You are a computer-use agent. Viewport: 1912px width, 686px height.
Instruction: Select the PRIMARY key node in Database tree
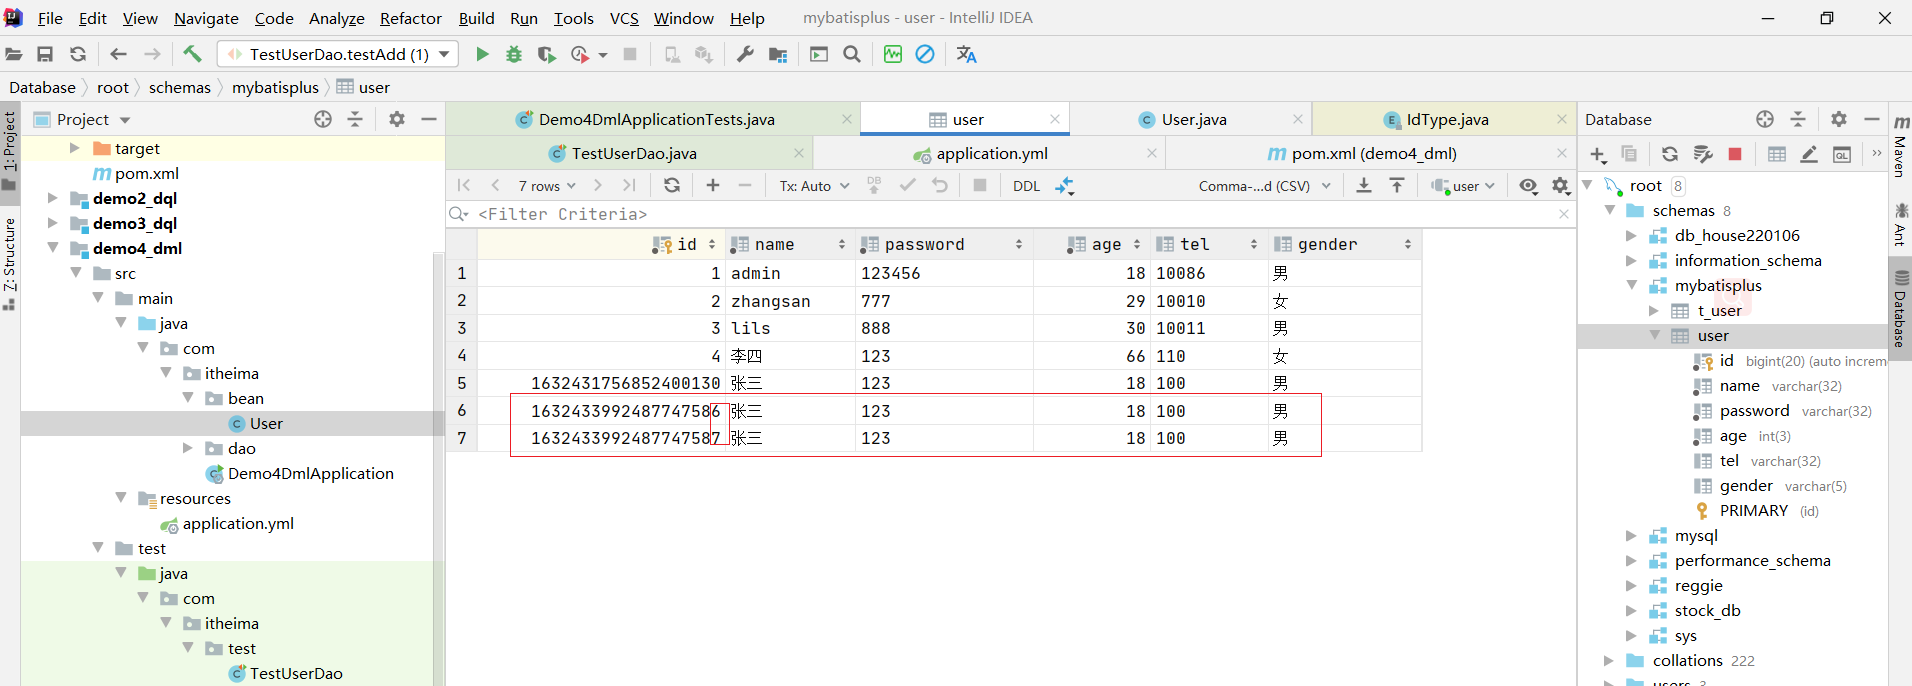(x=1753, y=510)
